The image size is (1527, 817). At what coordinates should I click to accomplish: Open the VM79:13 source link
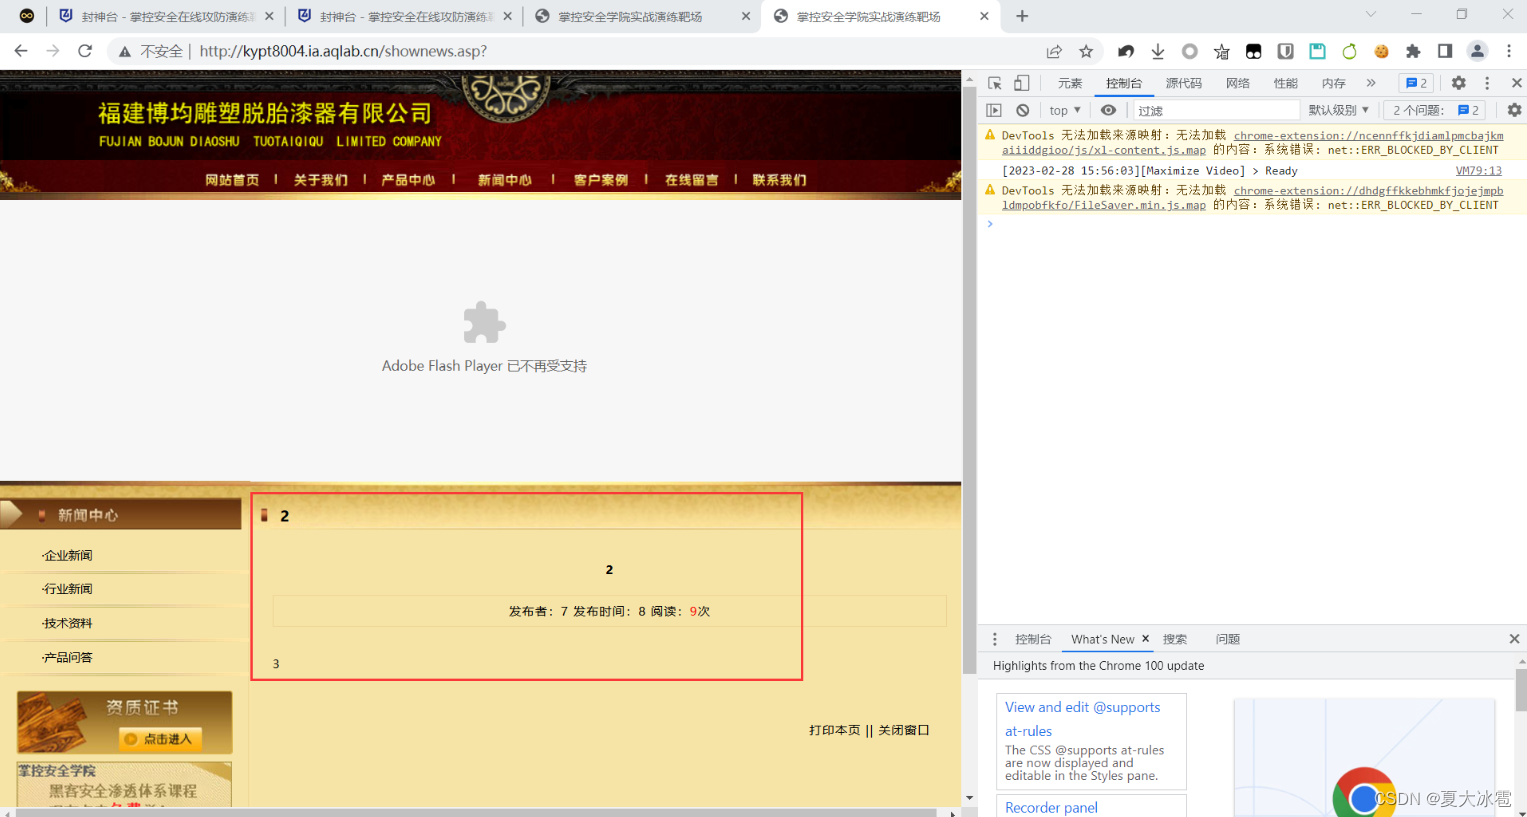coord(1479,171)
